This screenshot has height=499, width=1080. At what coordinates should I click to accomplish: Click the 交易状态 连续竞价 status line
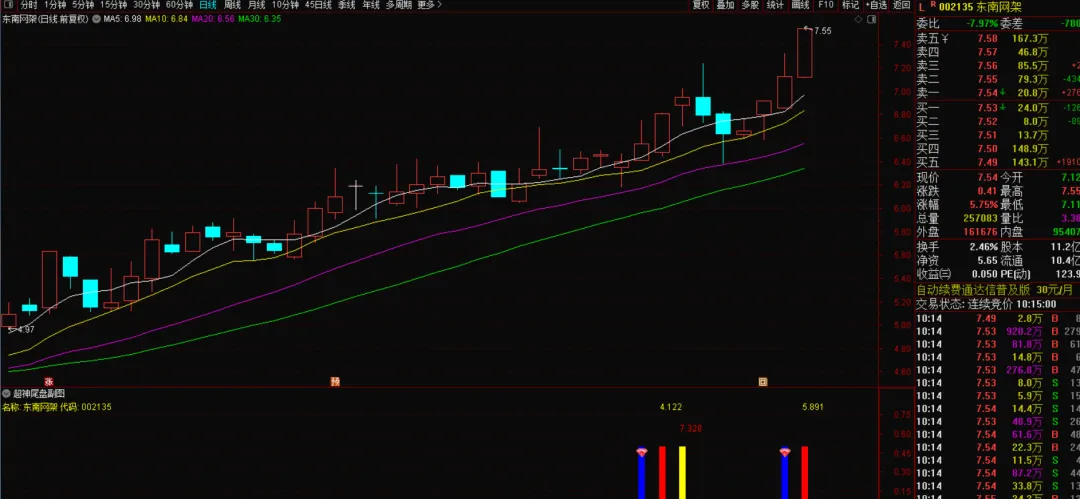tap(986, 304)
